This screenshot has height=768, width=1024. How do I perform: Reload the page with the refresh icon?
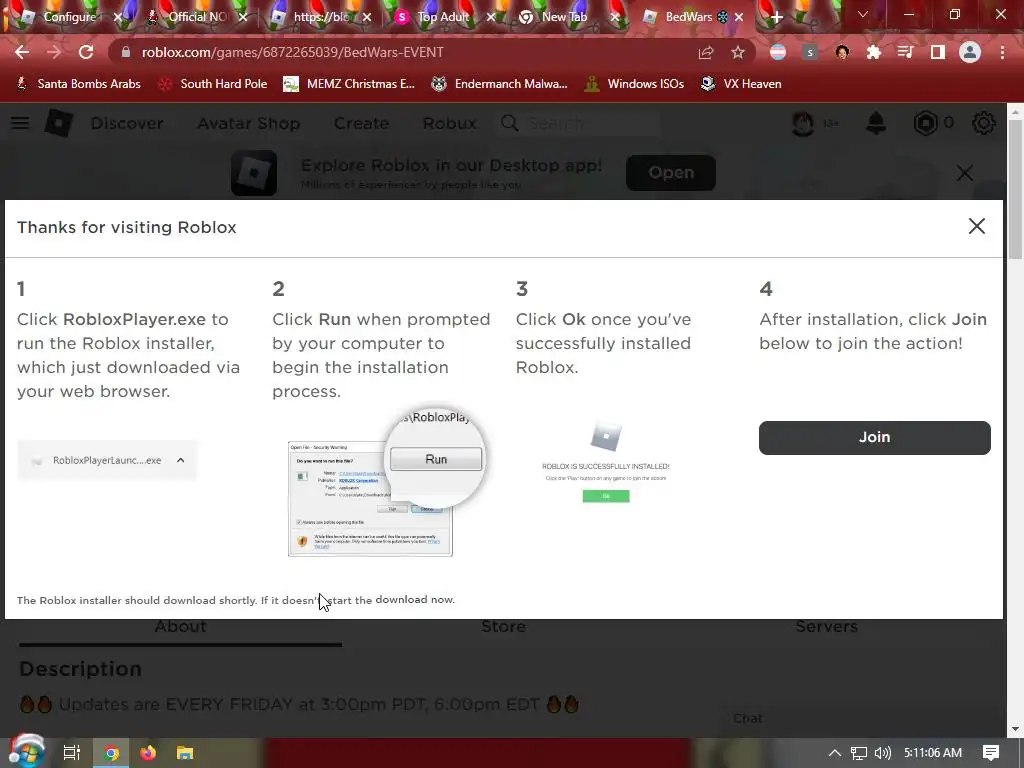tap(86, 52)
